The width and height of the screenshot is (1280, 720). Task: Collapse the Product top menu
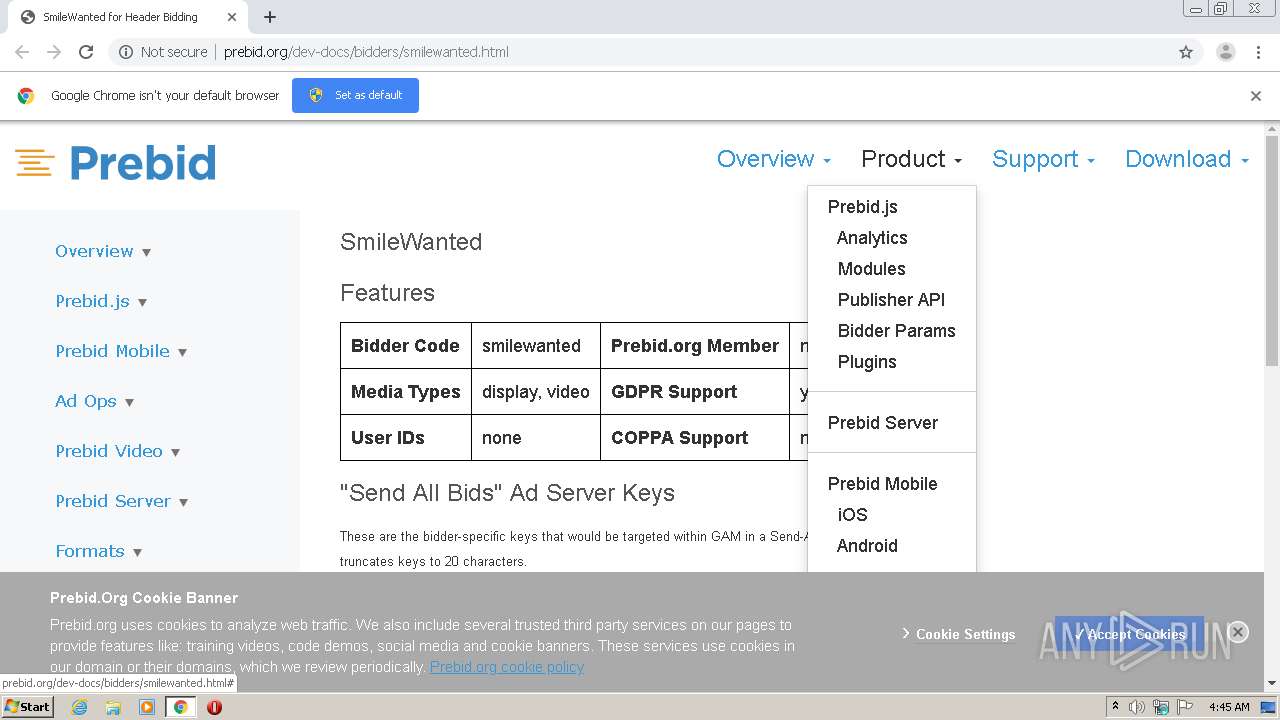pos(911,159)
